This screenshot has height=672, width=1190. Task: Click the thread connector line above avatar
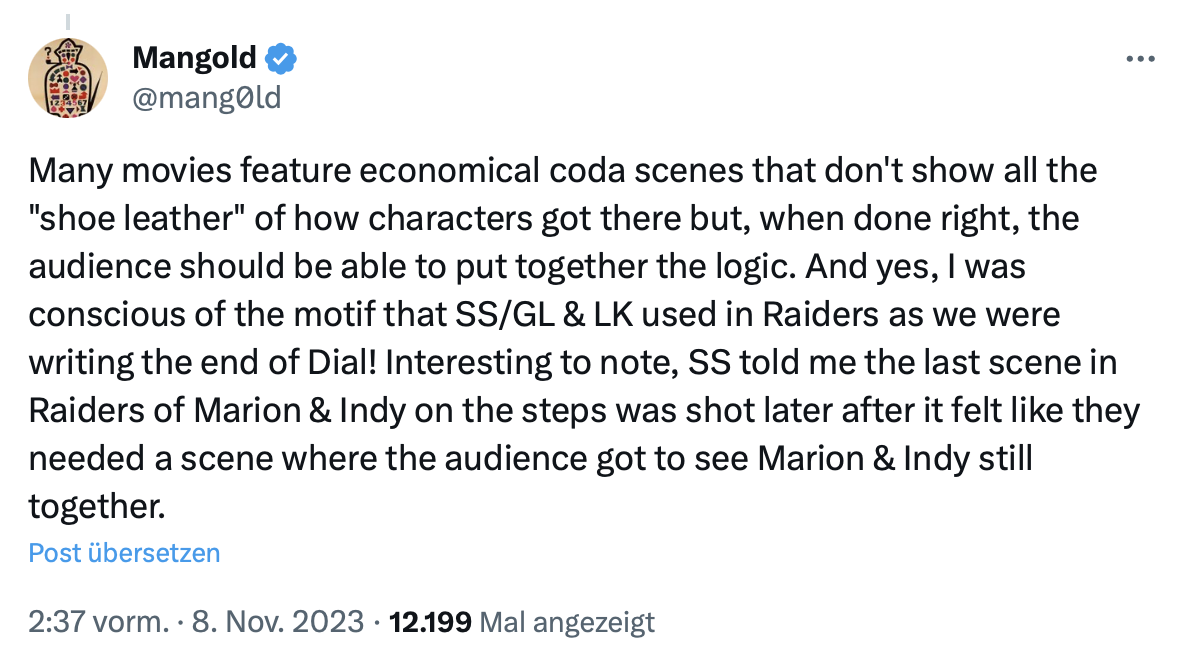[68, 18]
